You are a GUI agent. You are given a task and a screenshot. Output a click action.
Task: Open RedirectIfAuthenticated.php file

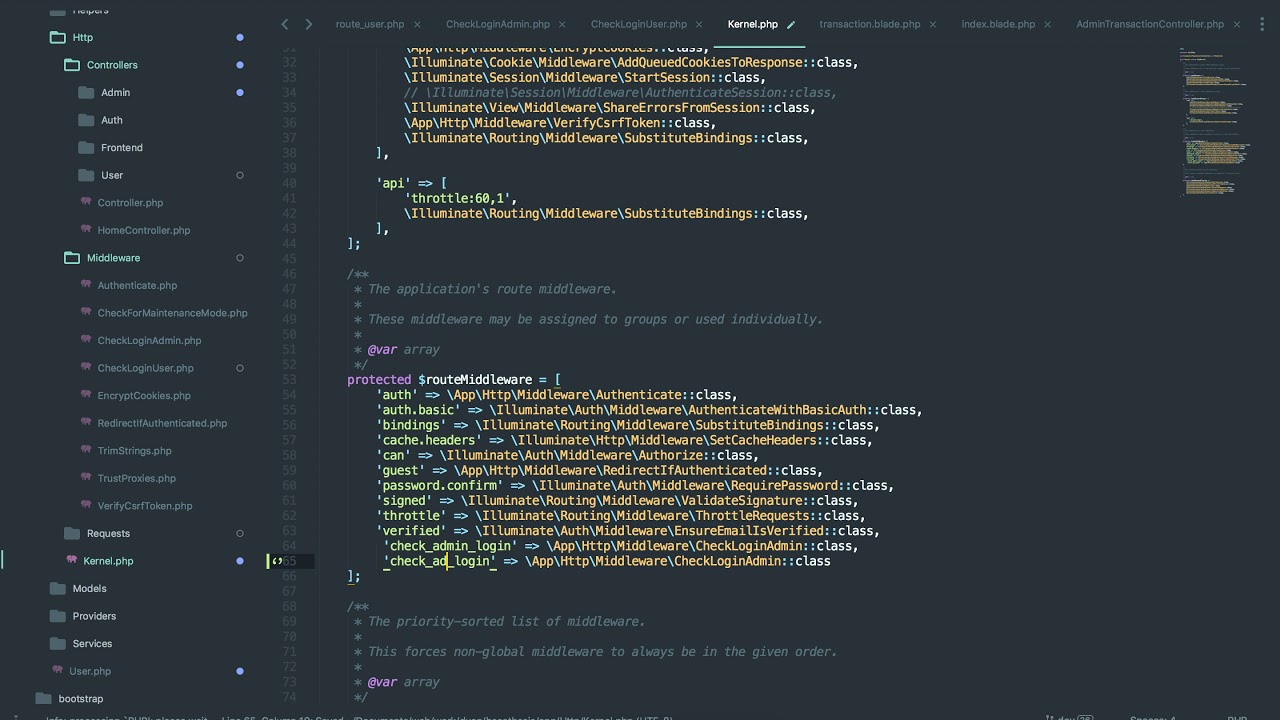[x=162, y=423]
